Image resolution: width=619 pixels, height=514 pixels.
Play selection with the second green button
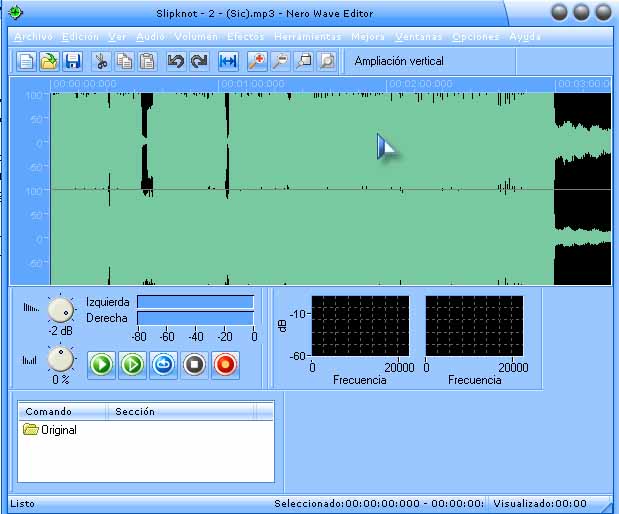[132, 365]
